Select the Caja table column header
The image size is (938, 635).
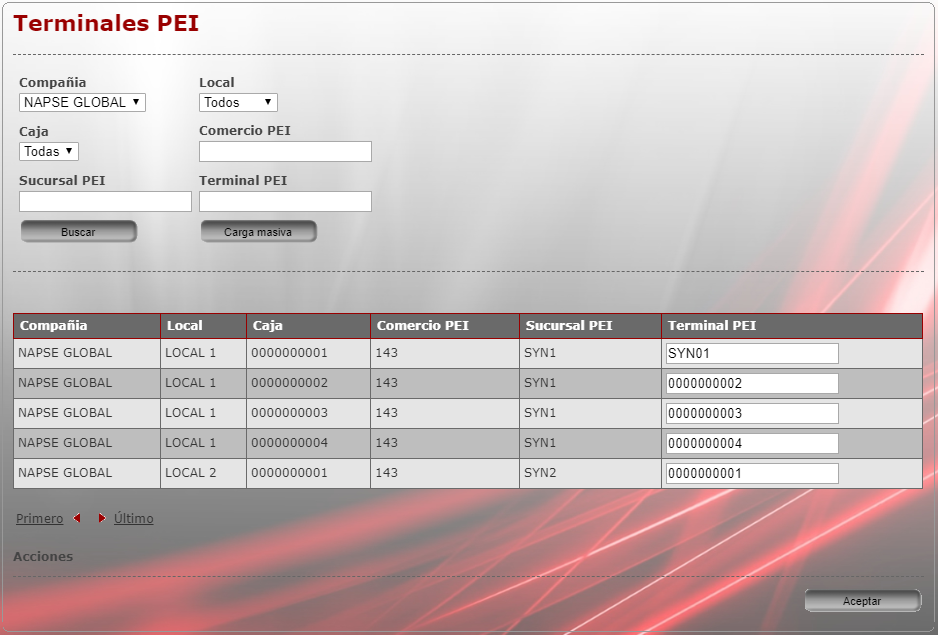308,326
